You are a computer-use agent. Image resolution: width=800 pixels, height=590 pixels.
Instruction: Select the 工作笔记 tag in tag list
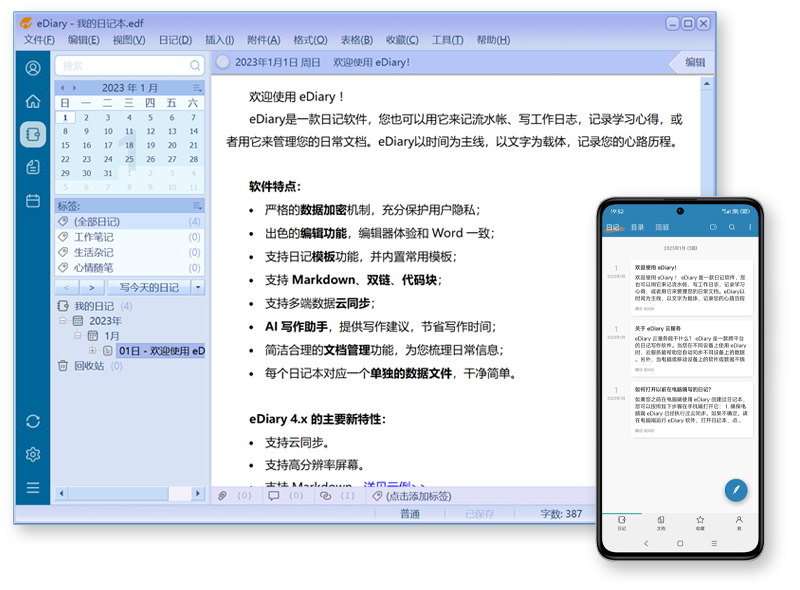[94, 237]
